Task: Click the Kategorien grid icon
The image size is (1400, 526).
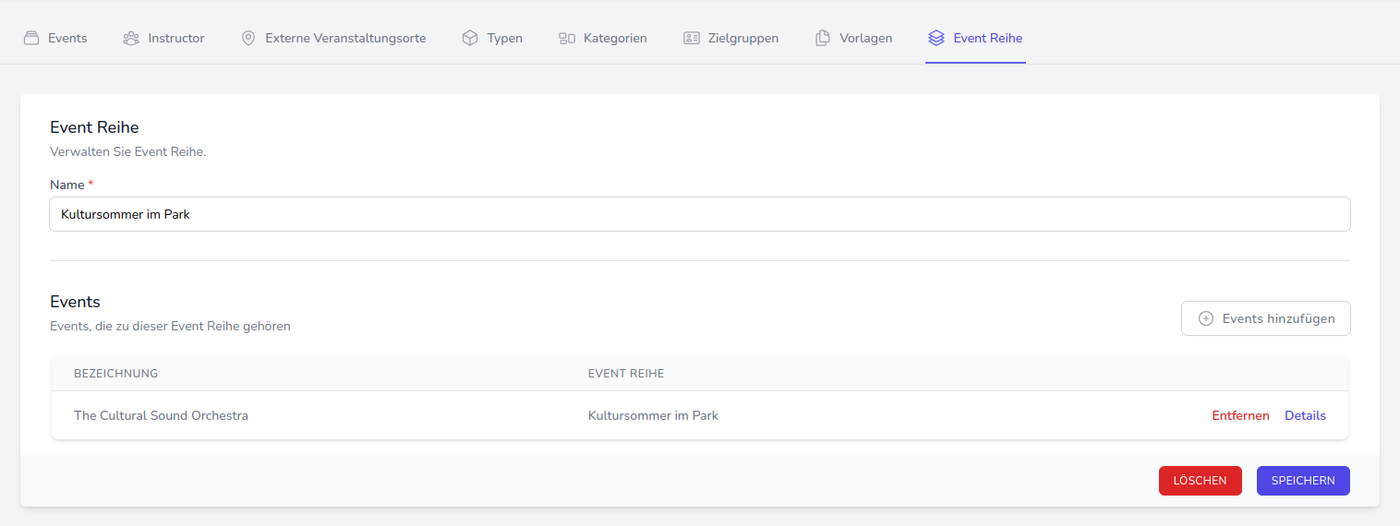Action: coord(567,38)
